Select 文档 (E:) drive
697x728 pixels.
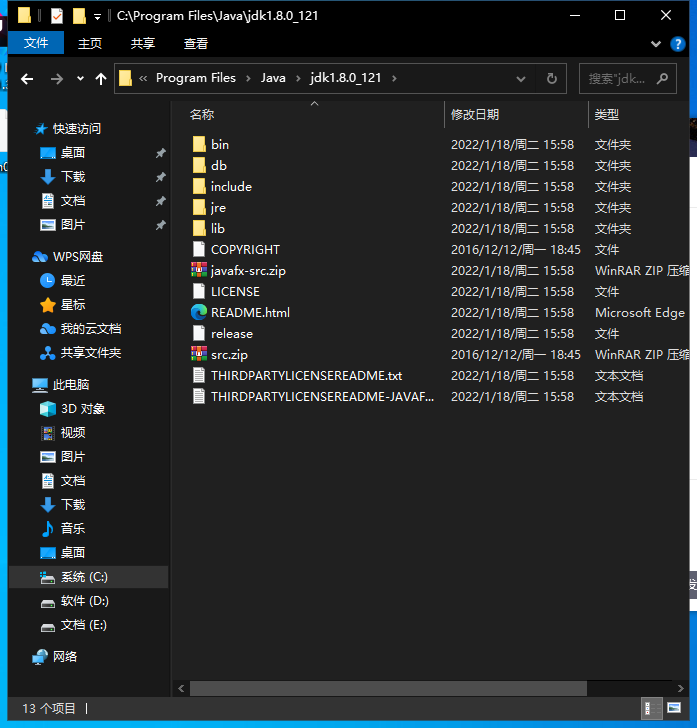coord(84,625)
